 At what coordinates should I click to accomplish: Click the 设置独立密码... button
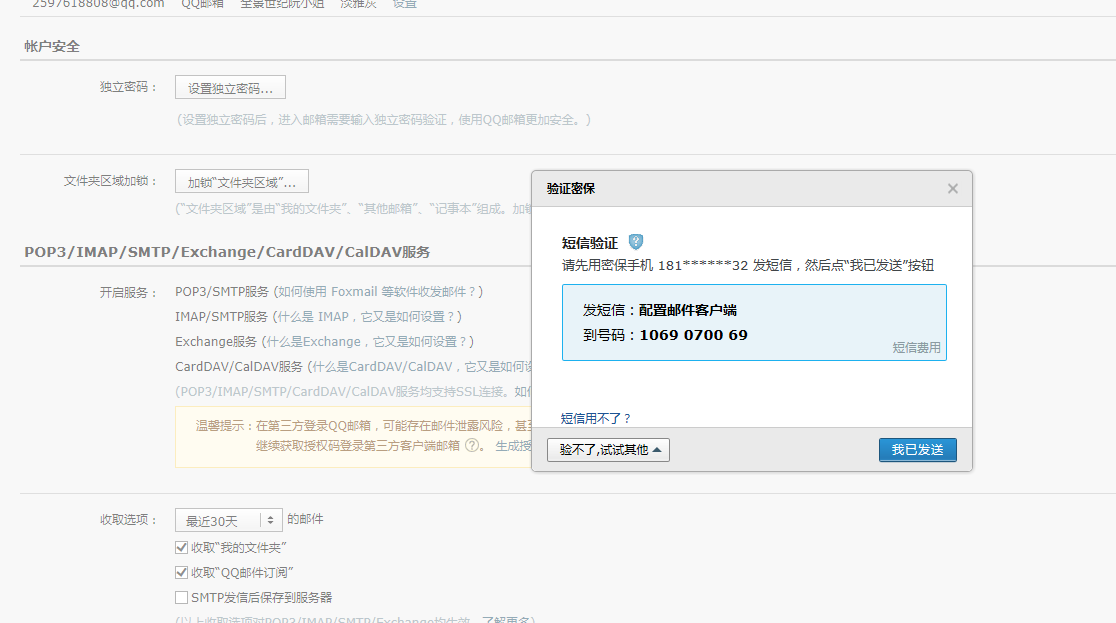(x=230, y=88)
